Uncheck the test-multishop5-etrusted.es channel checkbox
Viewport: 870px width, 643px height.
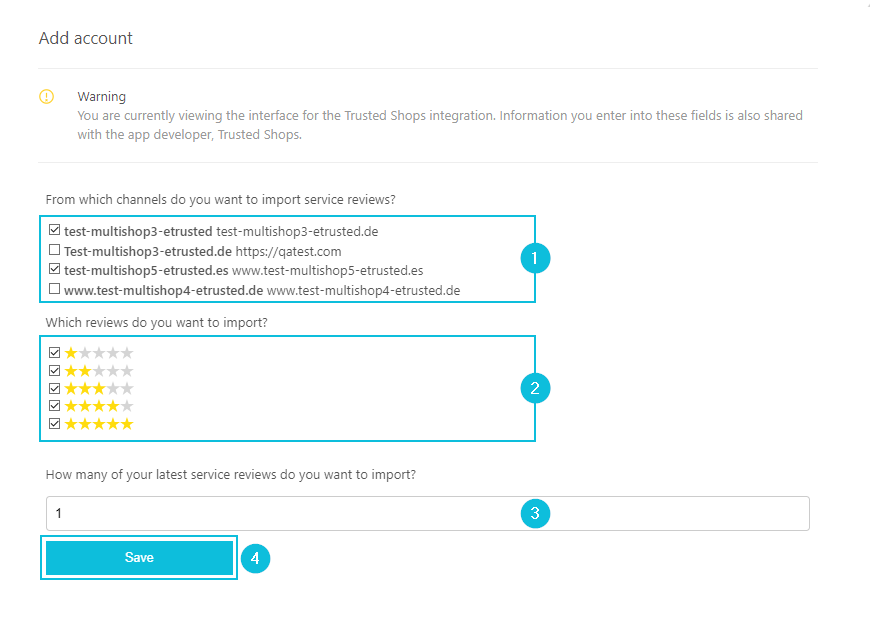[54, 269]
